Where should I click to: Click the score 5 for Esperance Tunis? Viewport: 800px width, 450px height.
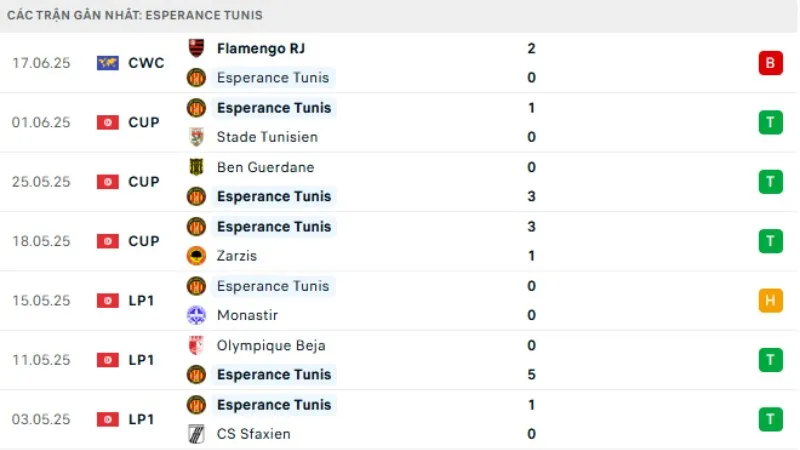(531, 375)
